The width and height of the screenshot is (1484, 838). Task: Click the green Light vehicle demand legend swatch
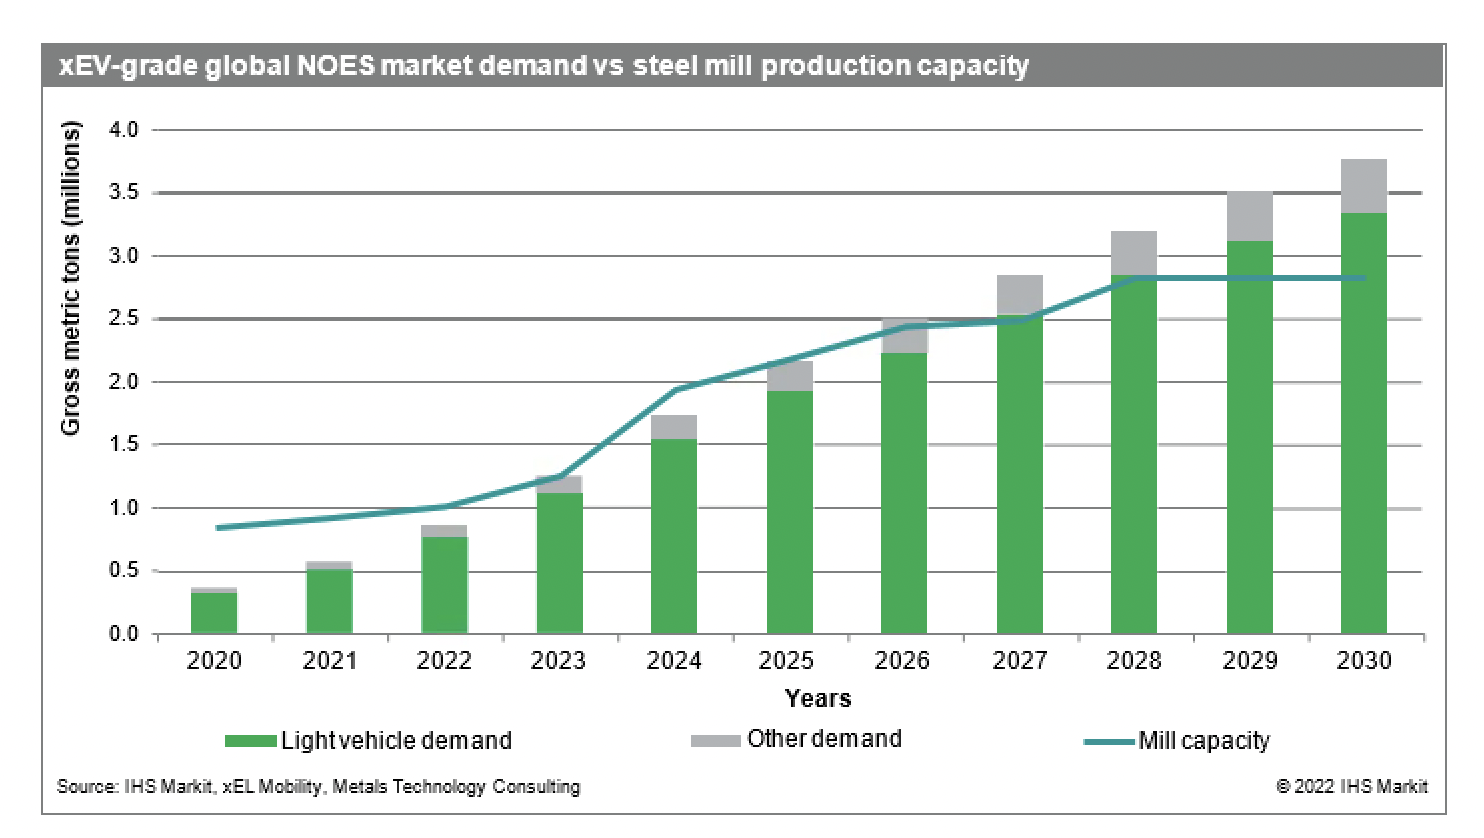click(x=250, y=741)
